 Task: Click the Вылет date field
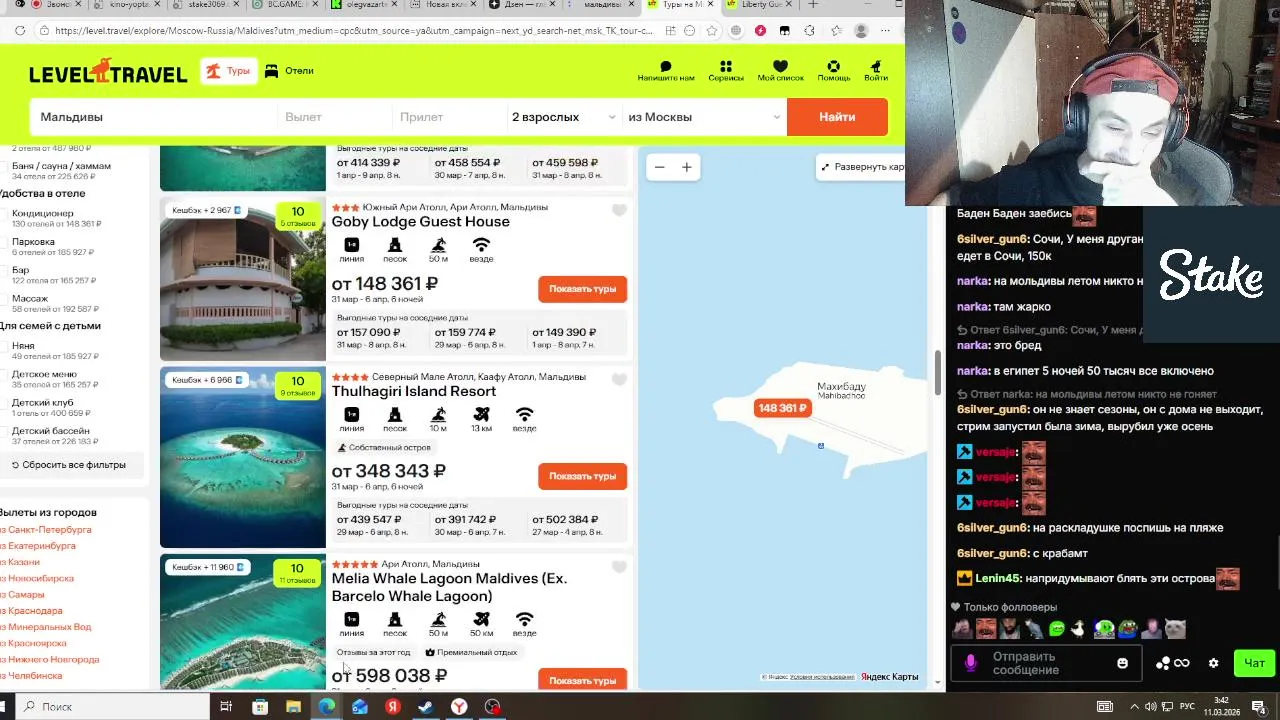(x=334, y=117)
